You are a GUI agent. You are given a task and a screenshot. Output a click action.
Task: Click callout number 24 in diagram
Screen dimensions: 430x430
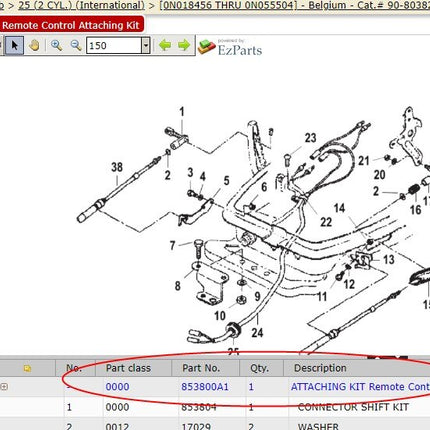tap(257, 332)
